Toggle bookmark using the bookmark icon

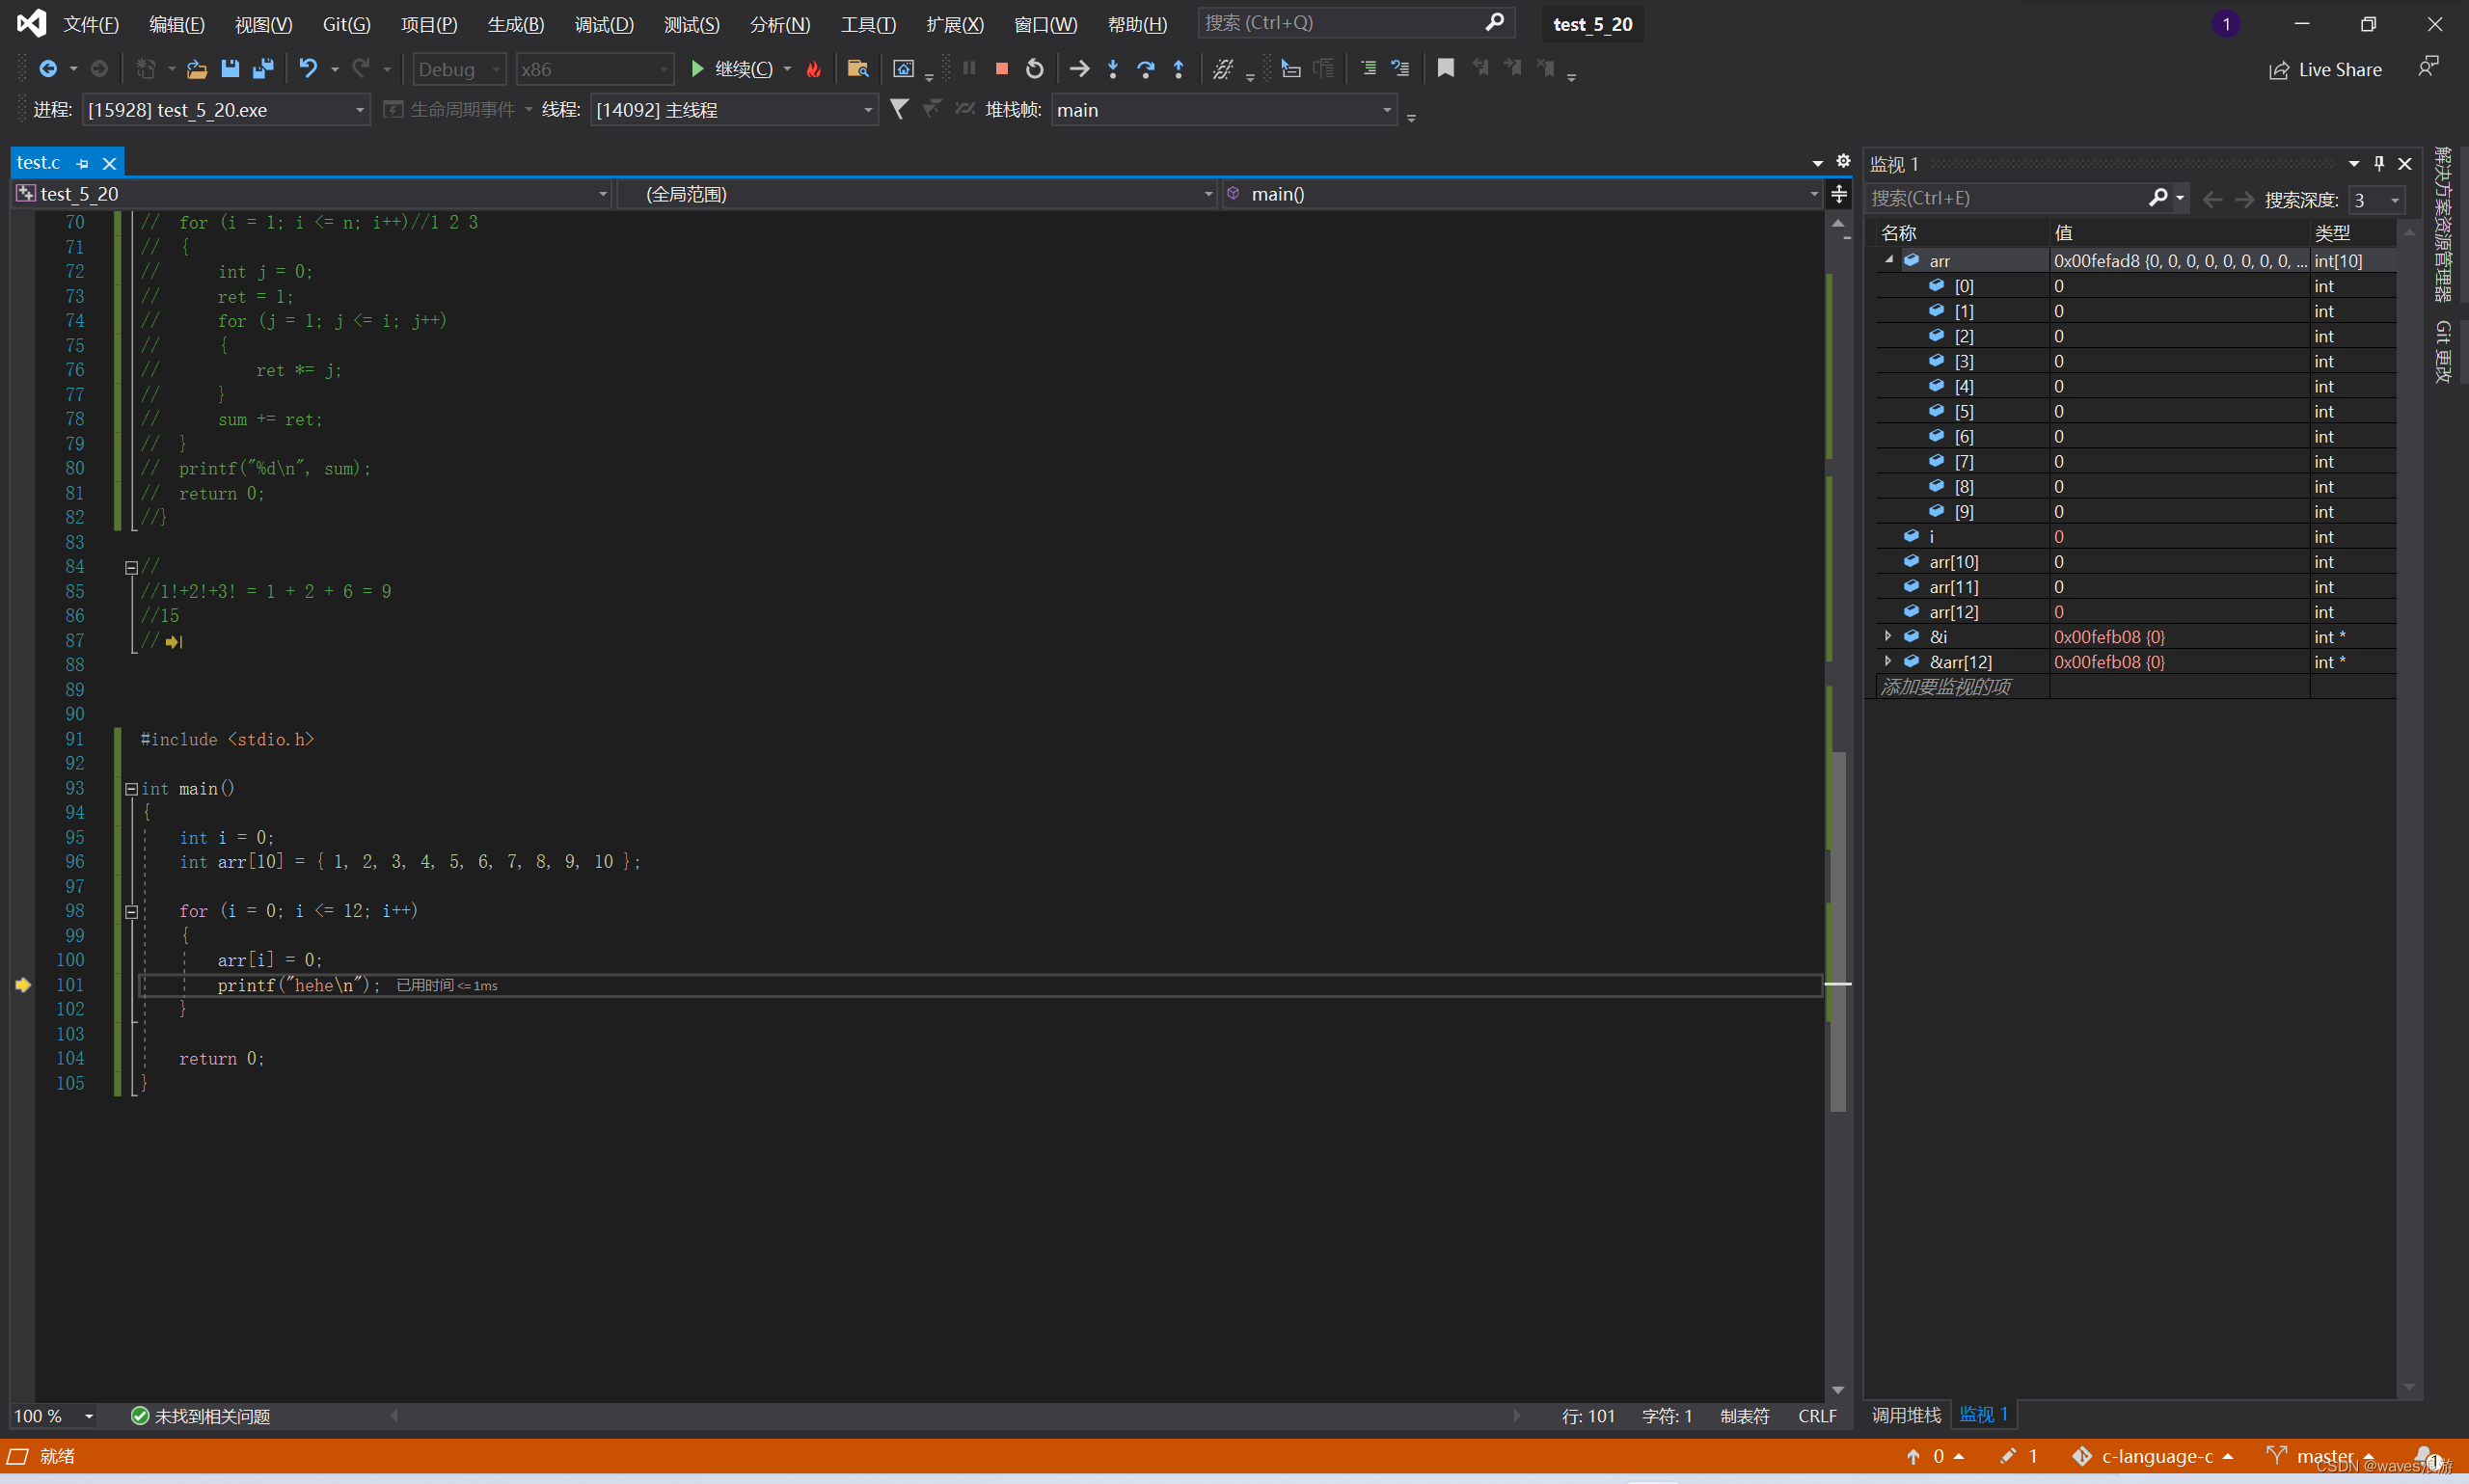coord(1445,69)
